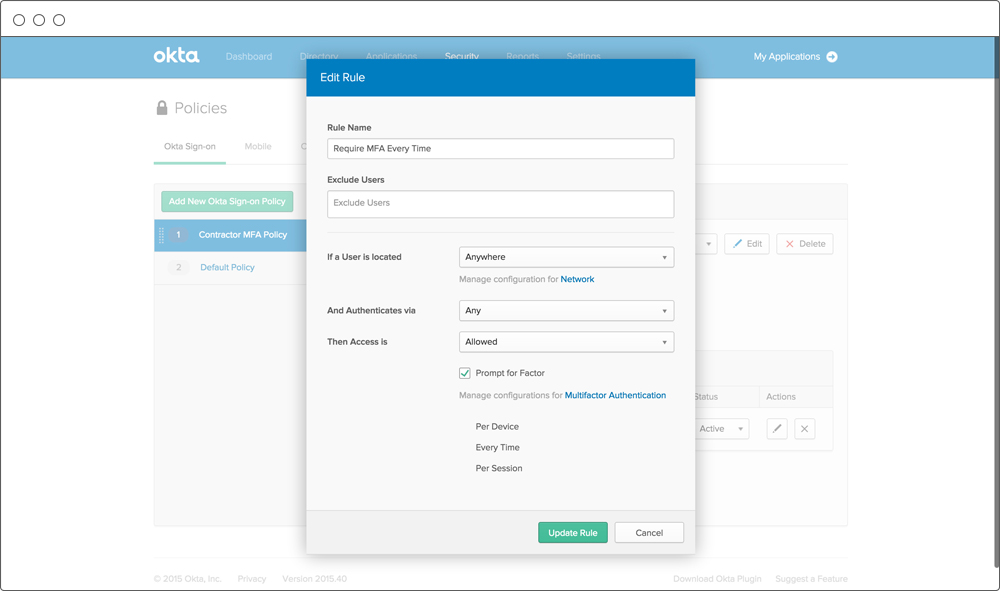Open the Dashboard menu item
Image resolution: width=1000 pixels, height=591 pixels.
(249, 57)
